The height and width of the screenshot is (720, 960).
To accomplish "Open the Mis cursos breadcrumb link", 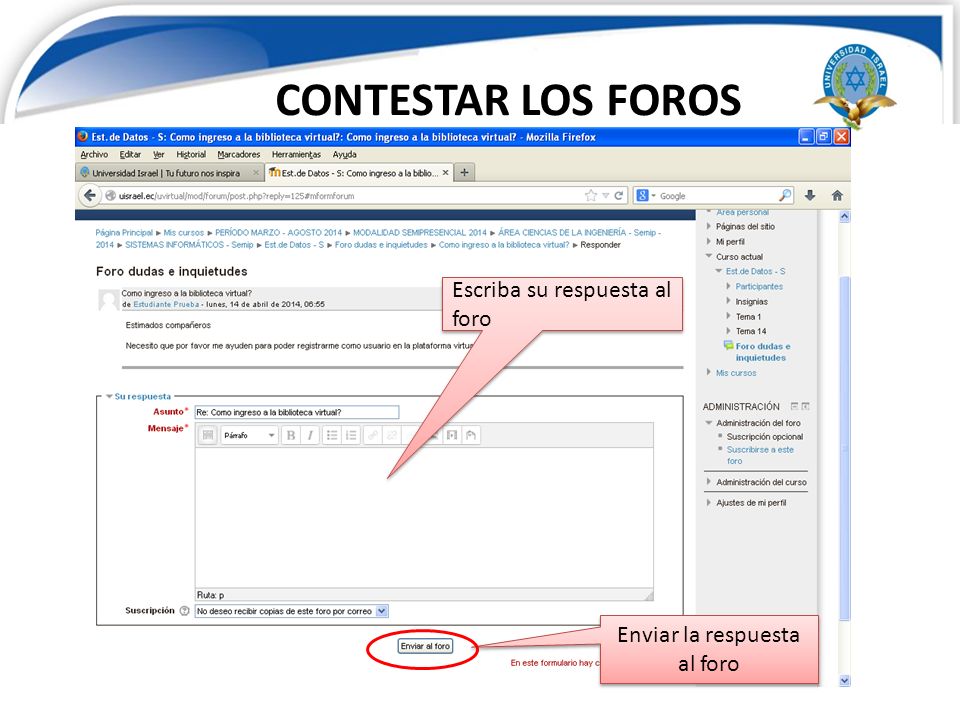I will point(184,233).
